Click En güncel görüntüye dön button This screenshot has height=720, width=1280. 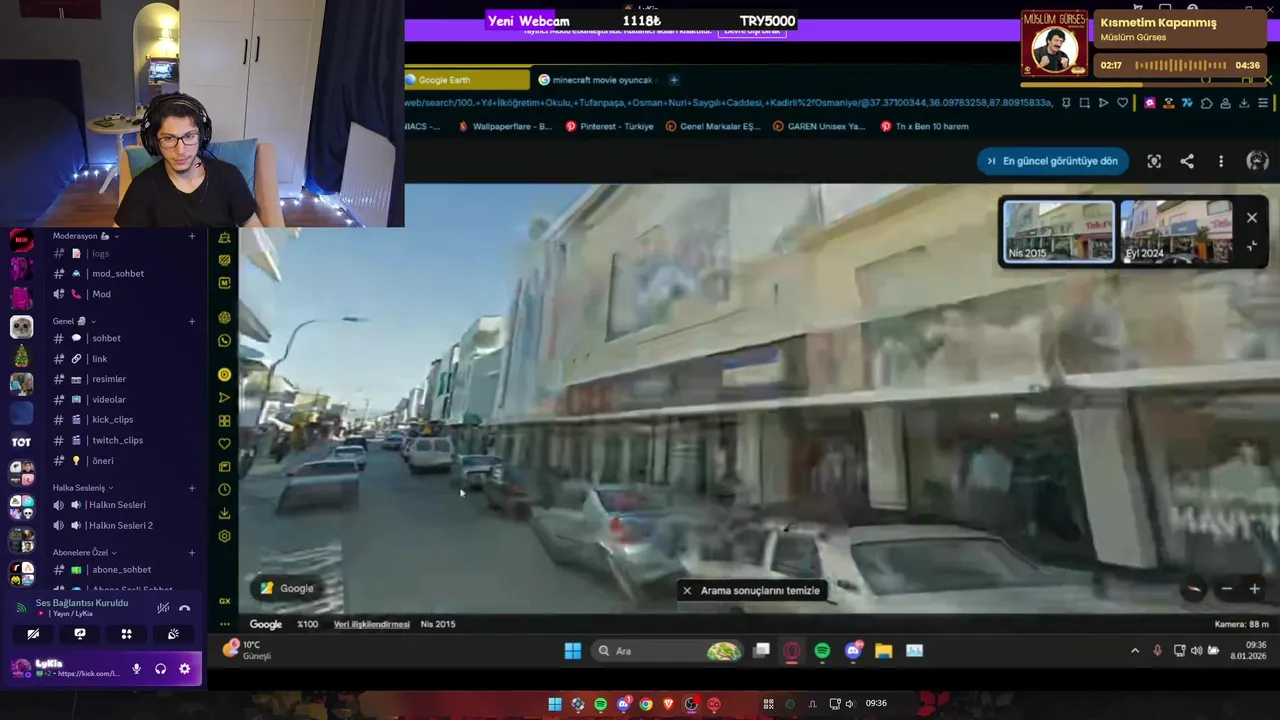click(x=1053, y=161)
